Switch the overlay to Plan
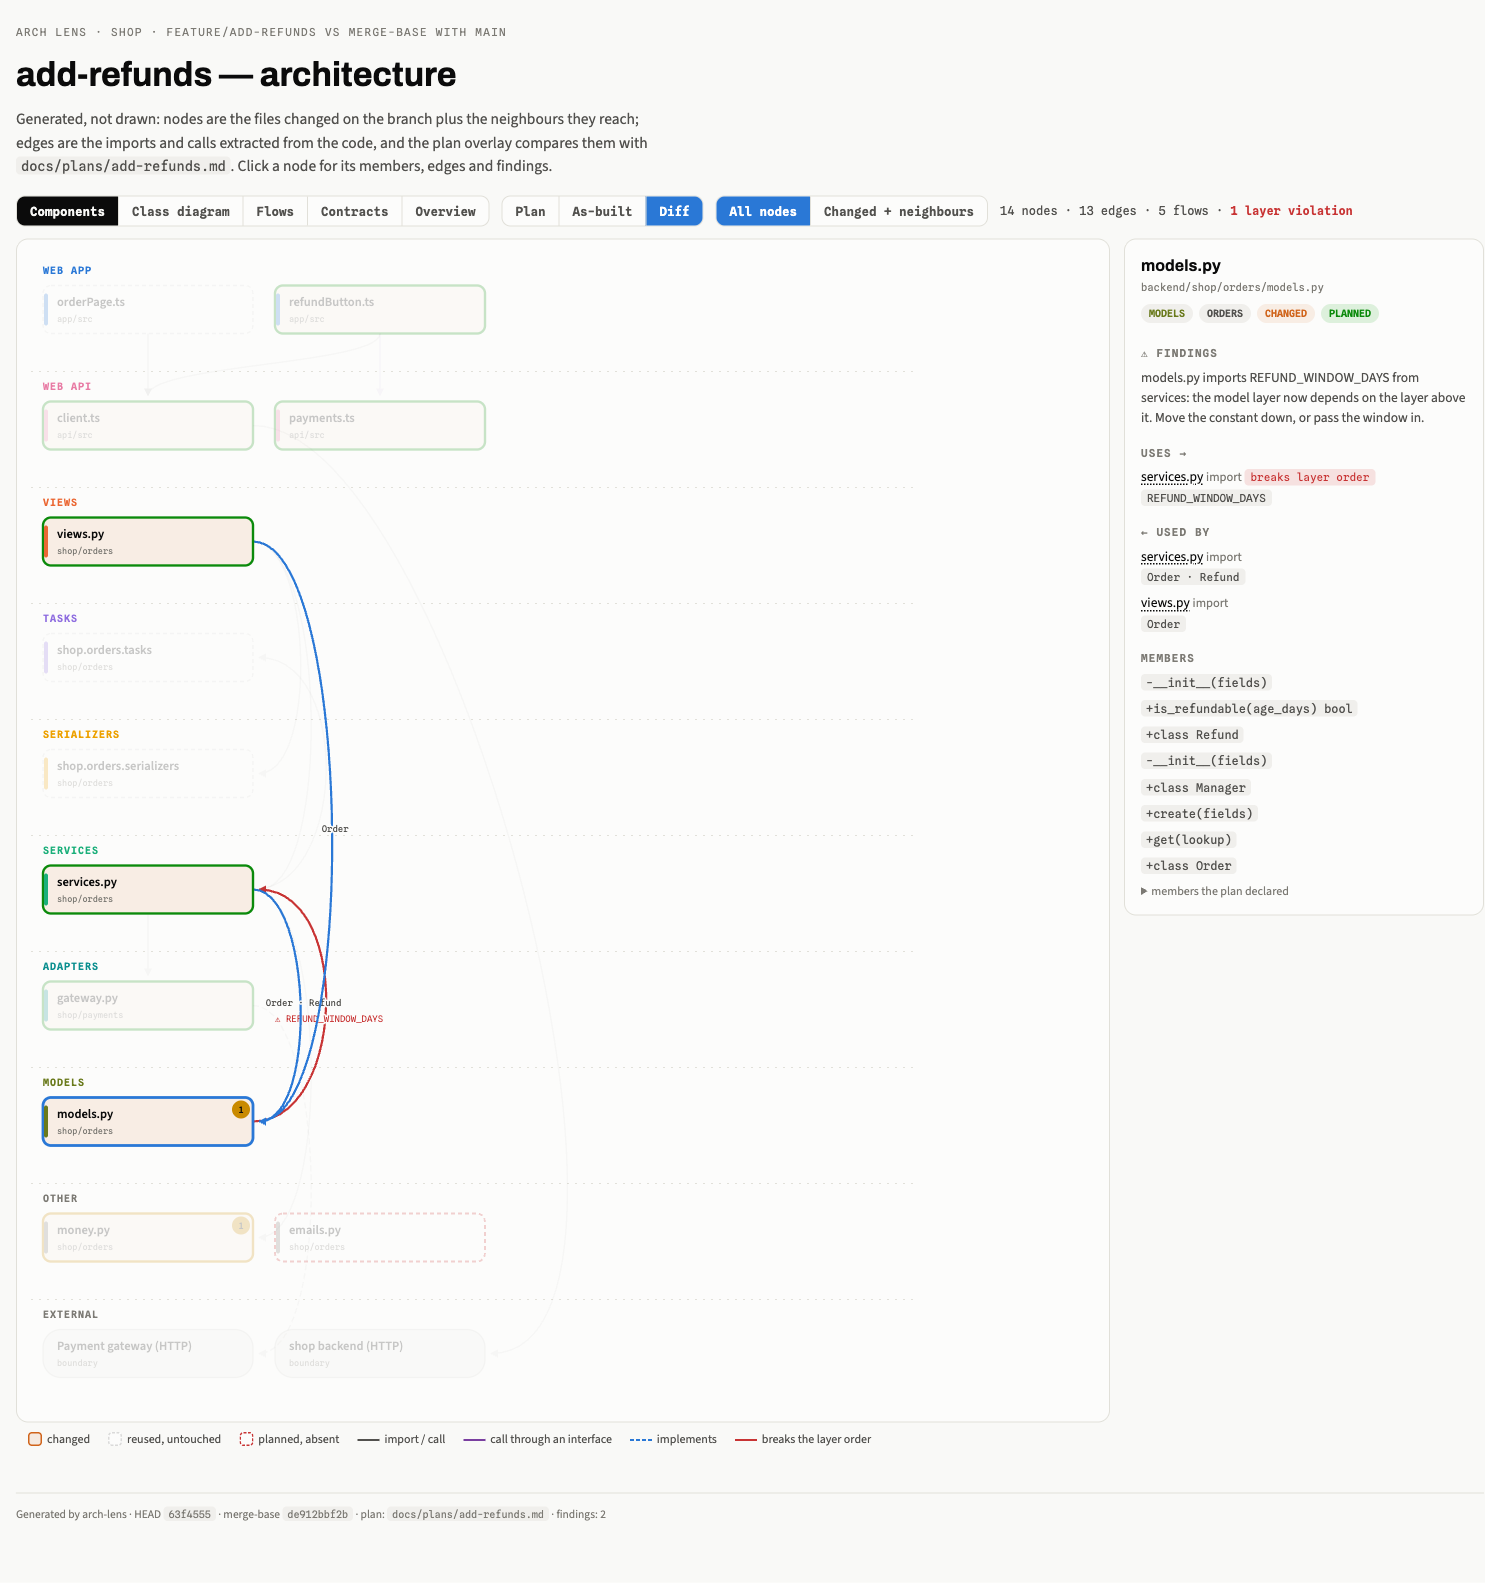 pyautogui.click(x=530, y=211)
